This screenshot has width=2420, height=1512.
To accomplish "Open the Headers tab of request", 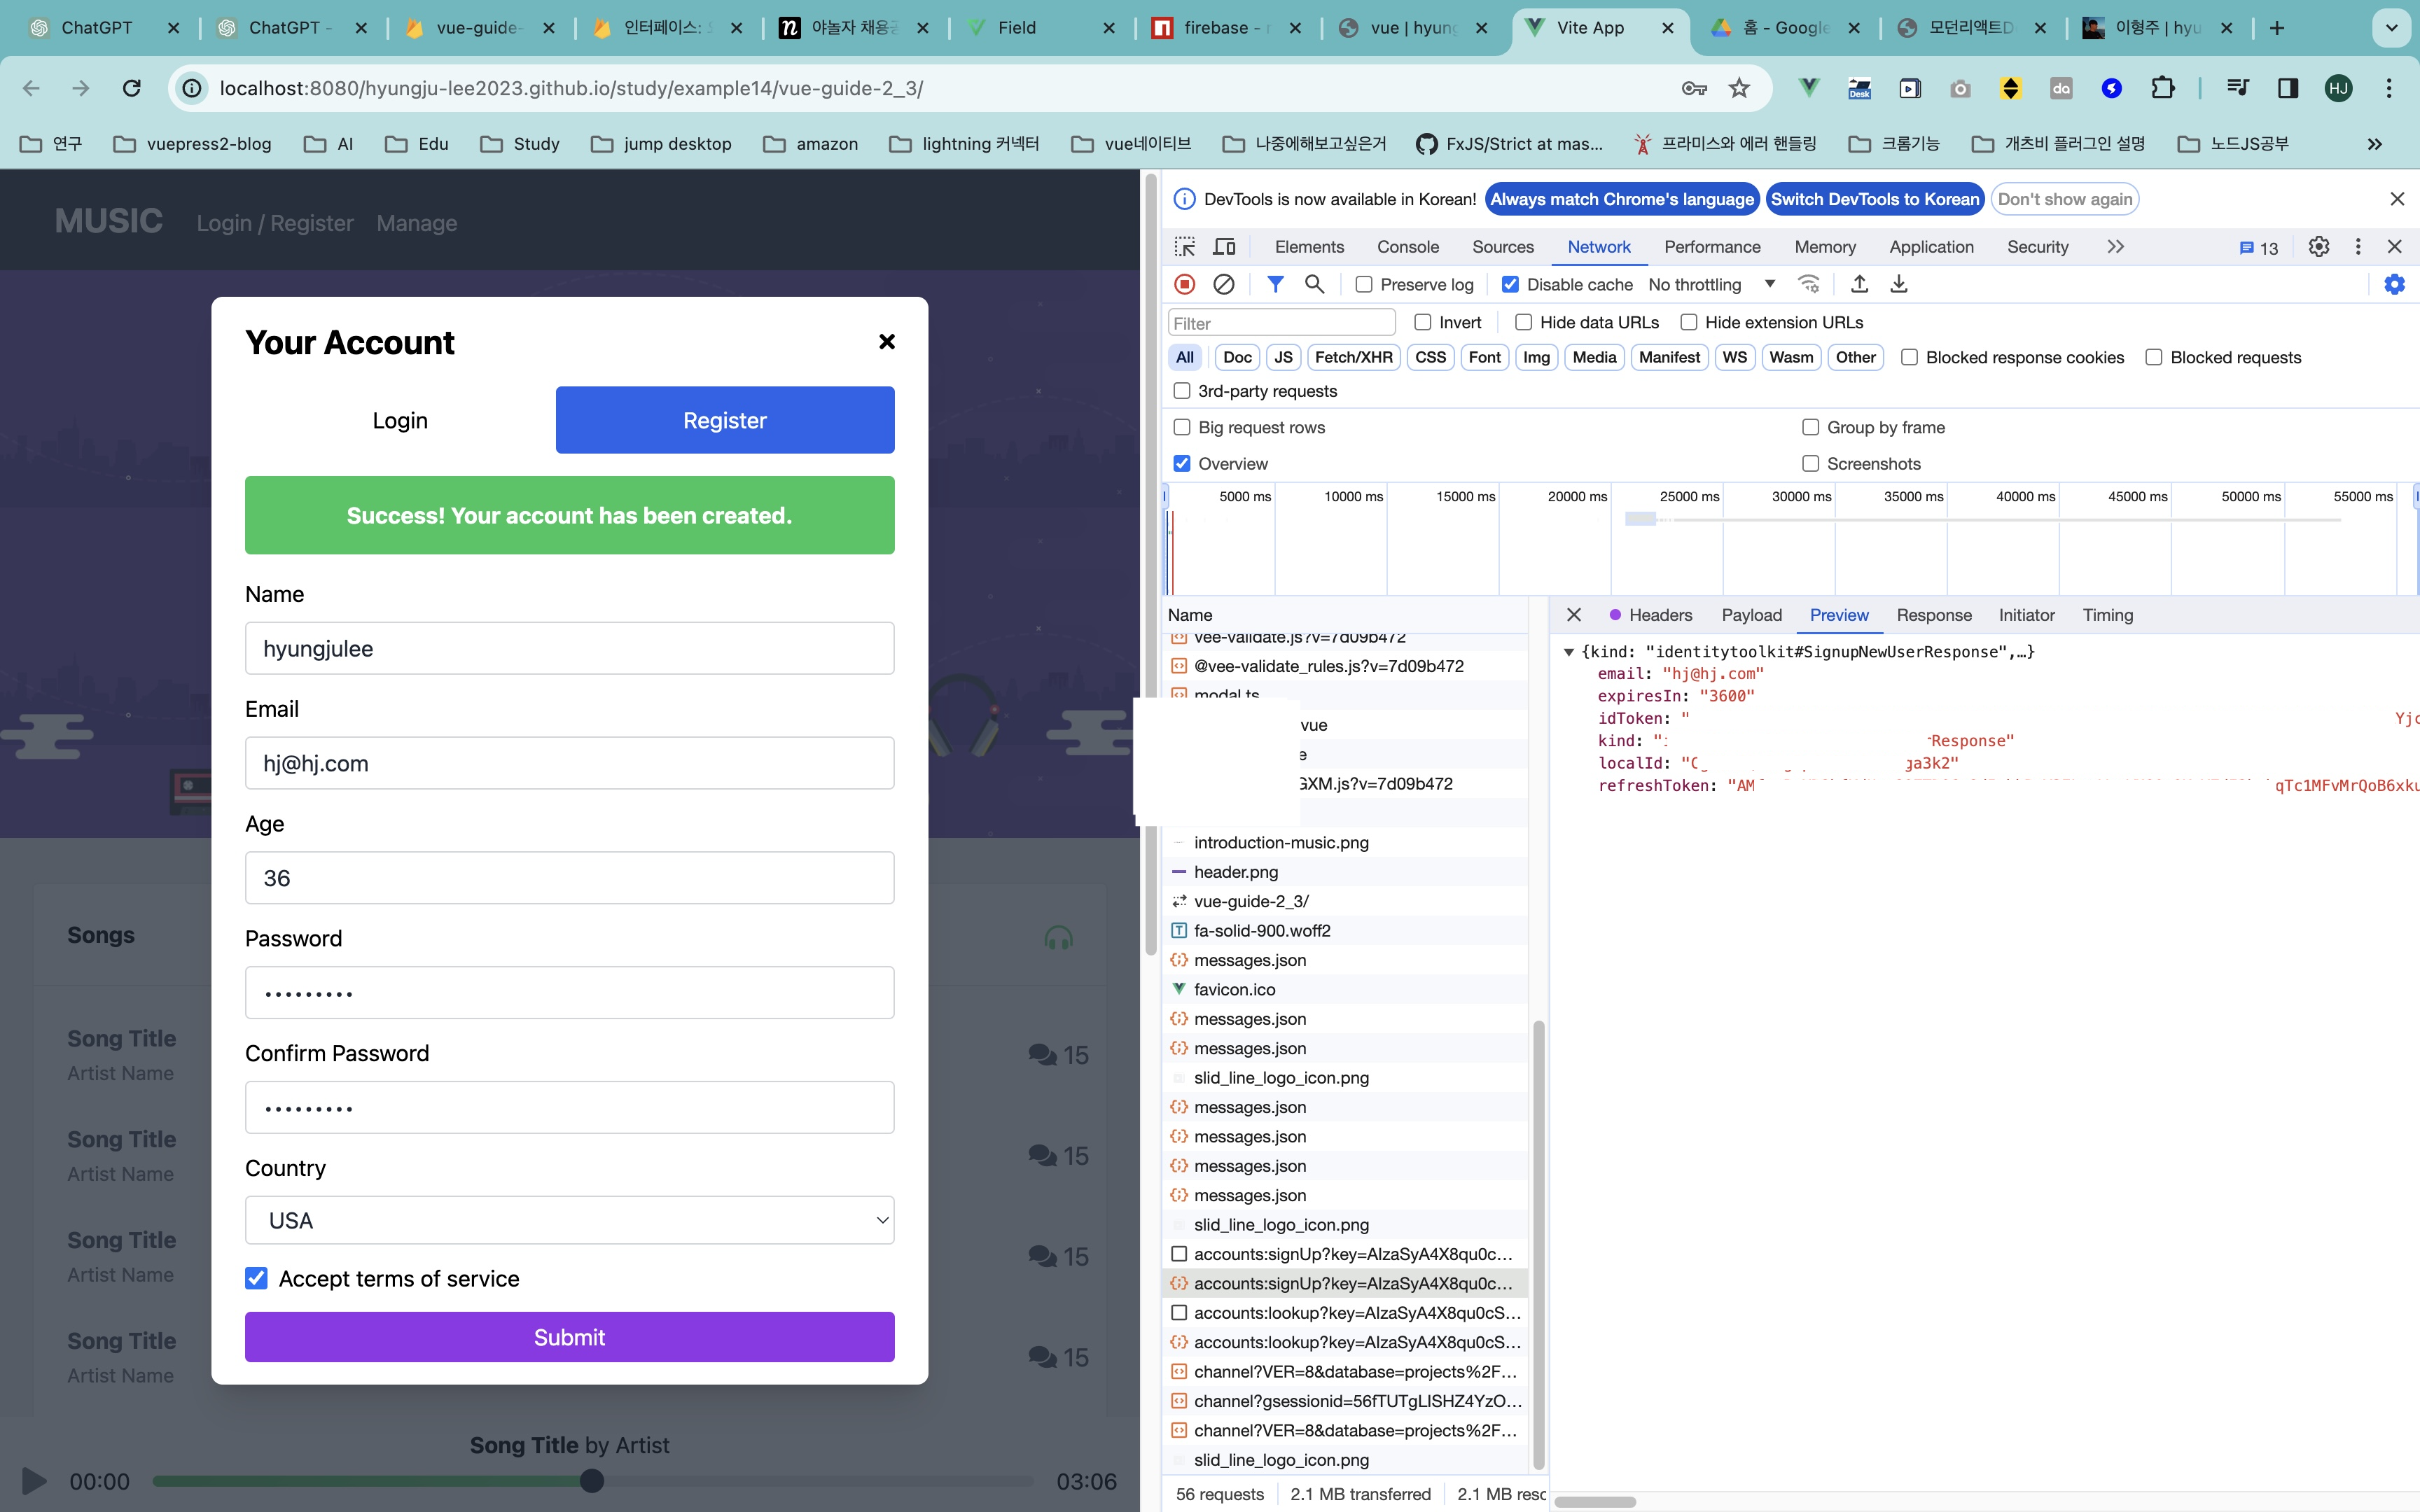I will (1659, 615).
